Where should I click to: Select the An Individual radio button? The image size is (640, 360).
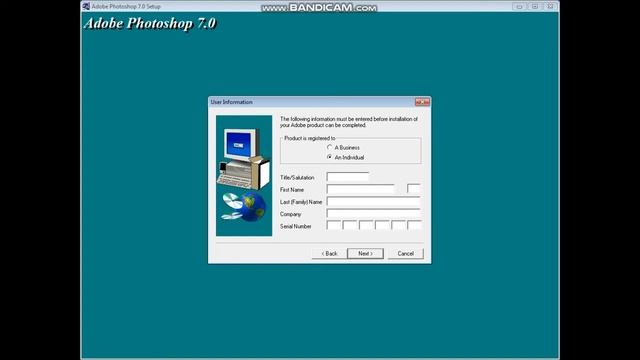click(x=330, y=157)
